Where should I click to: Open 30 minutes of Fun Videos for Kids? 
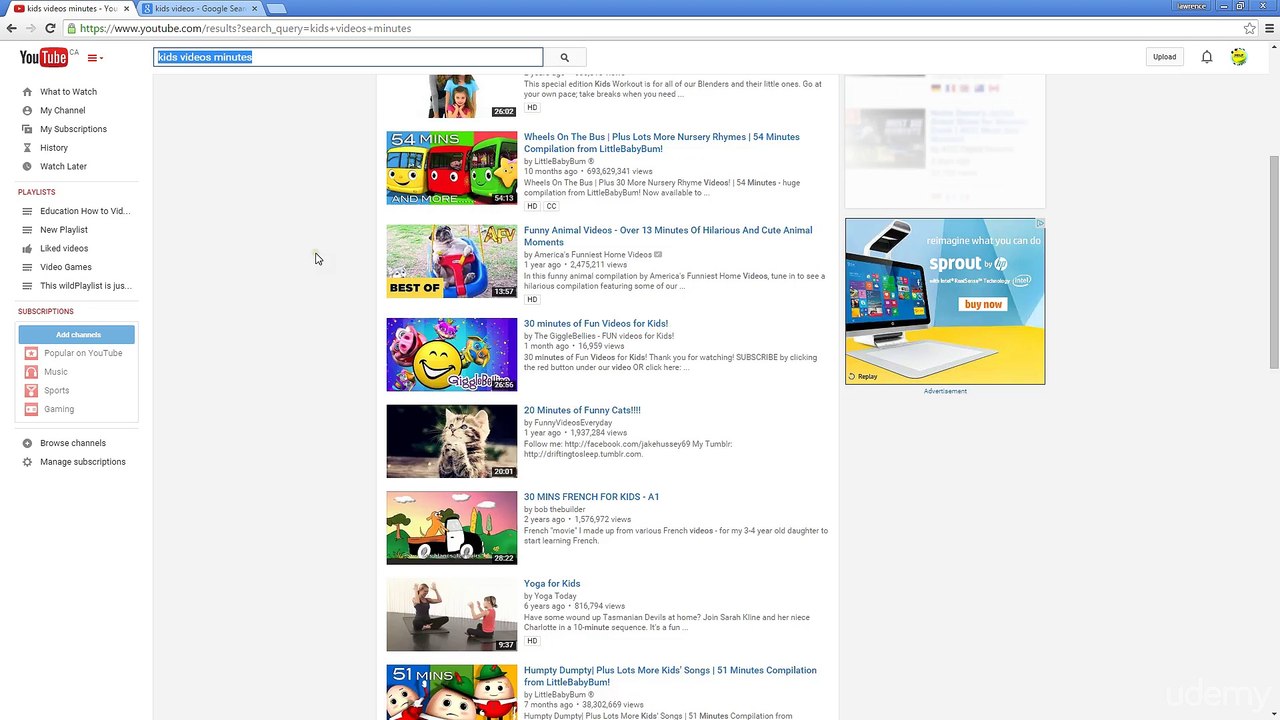(596, 324)
